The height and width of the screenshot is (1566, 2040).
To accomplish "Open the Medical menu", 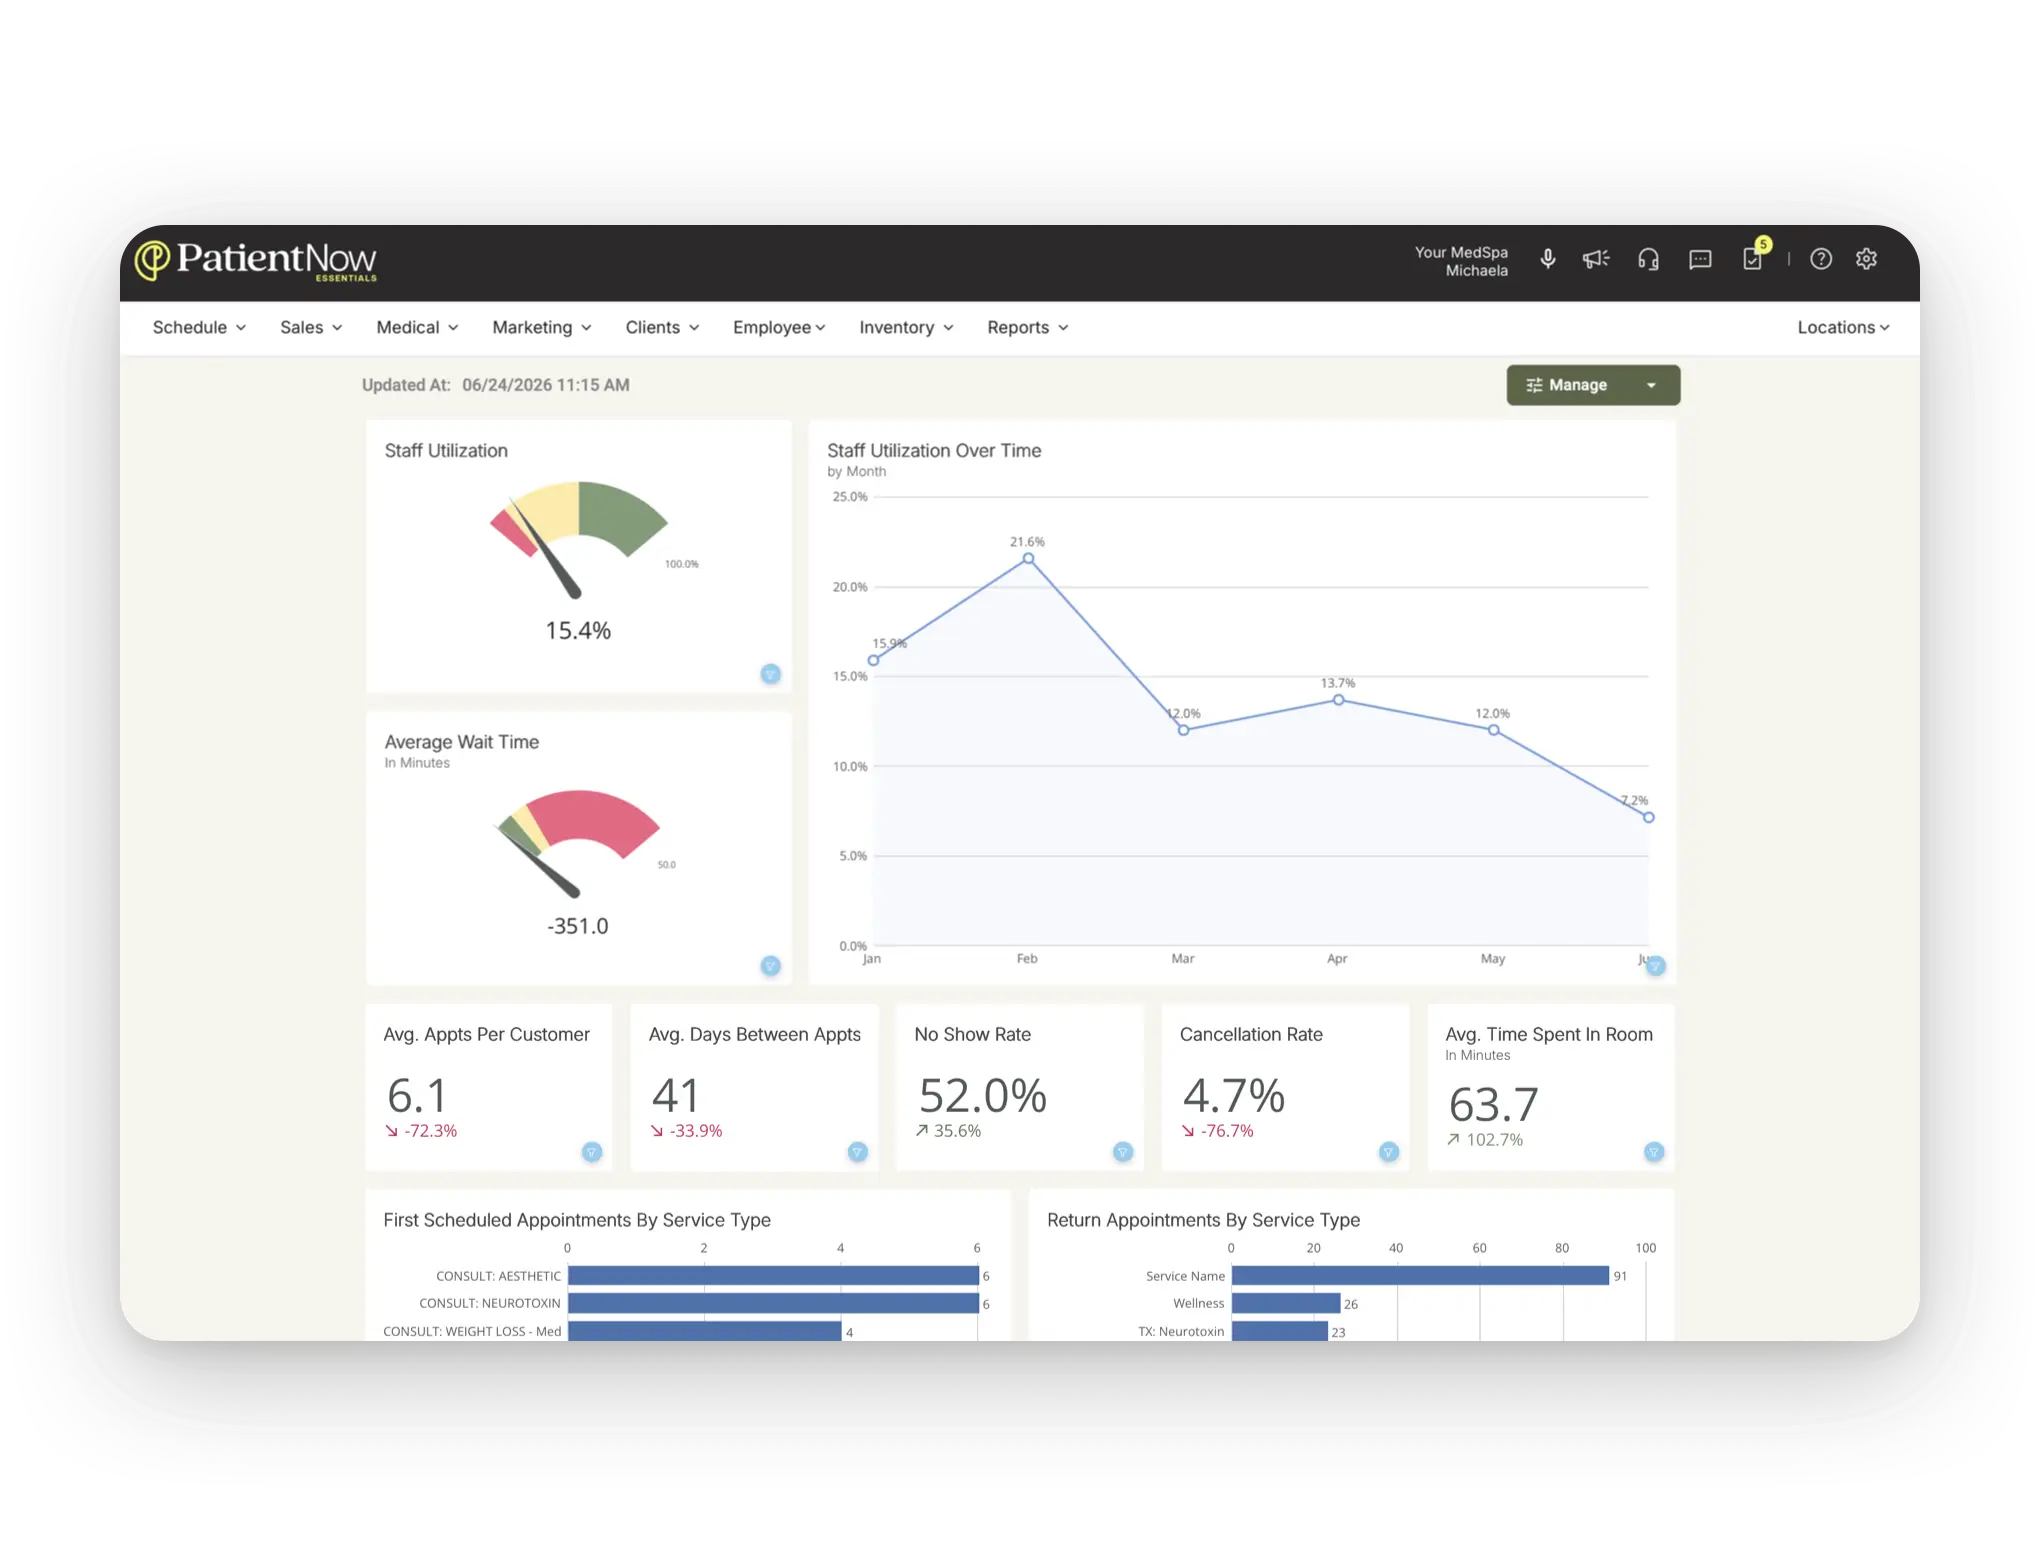I will [417, 328].
